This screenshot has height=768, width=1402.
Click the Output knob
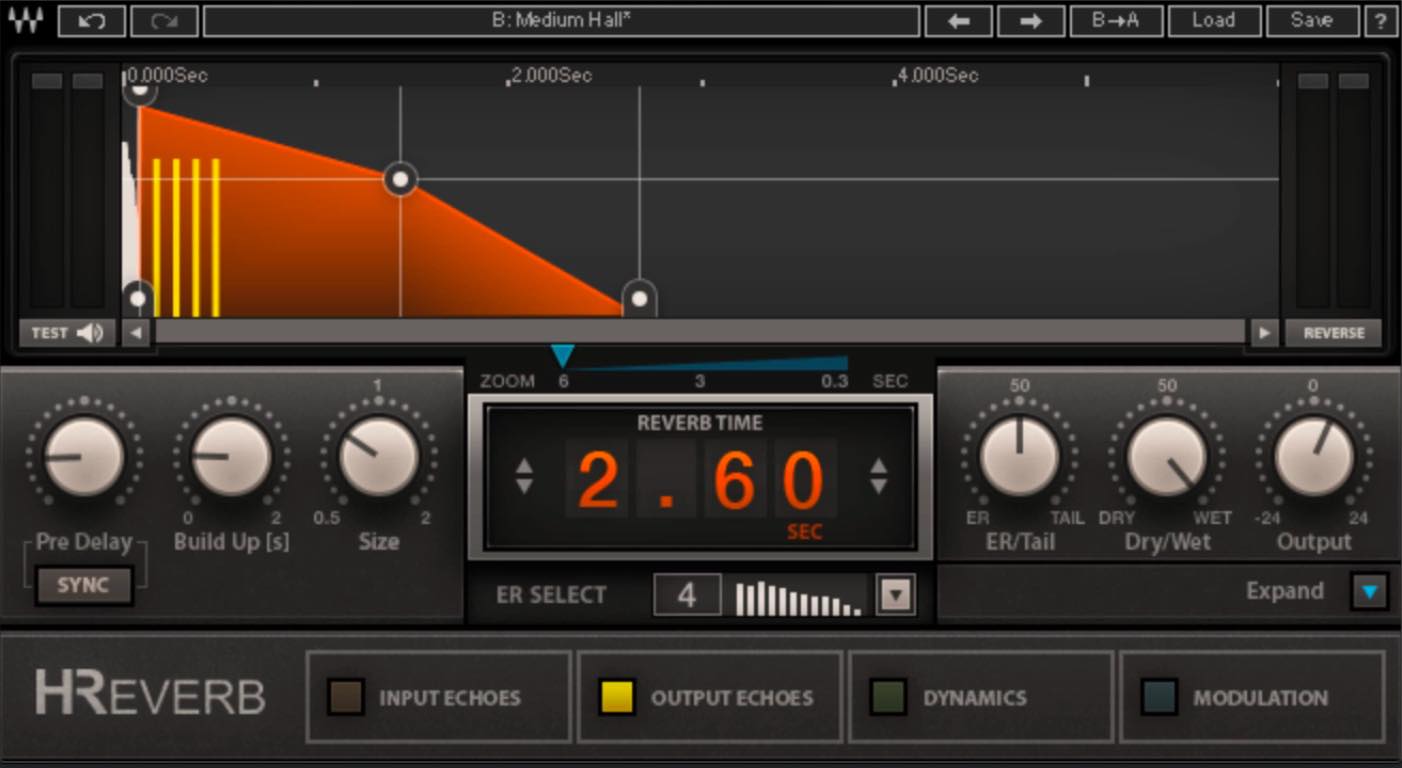pos(1314,456)
